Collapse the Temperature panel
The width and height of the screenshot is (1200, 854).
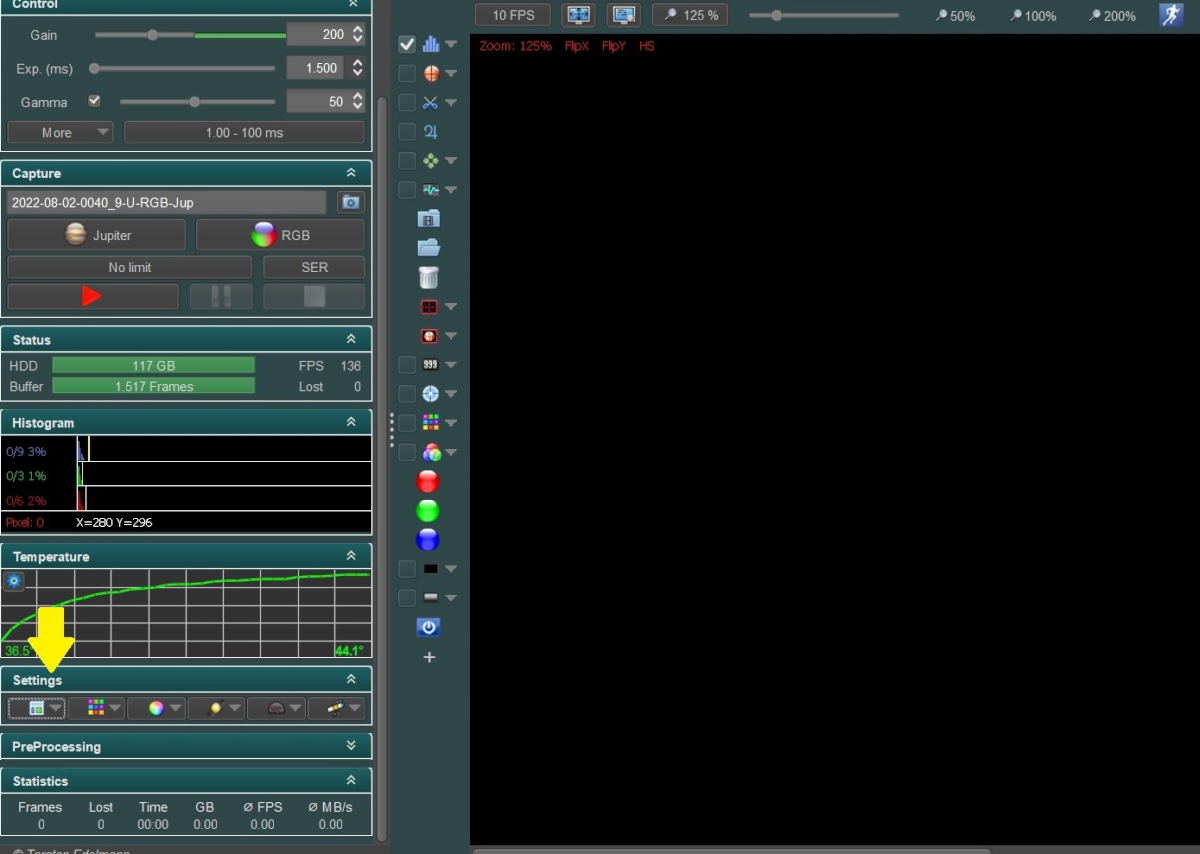tap(351, 556)
